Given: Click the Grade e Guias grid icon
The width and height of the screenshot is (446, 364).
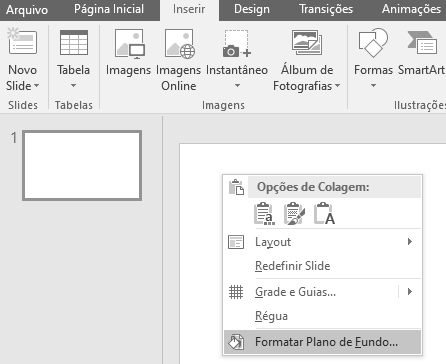Looking at the screenshot, I should [x=236, y=292].
